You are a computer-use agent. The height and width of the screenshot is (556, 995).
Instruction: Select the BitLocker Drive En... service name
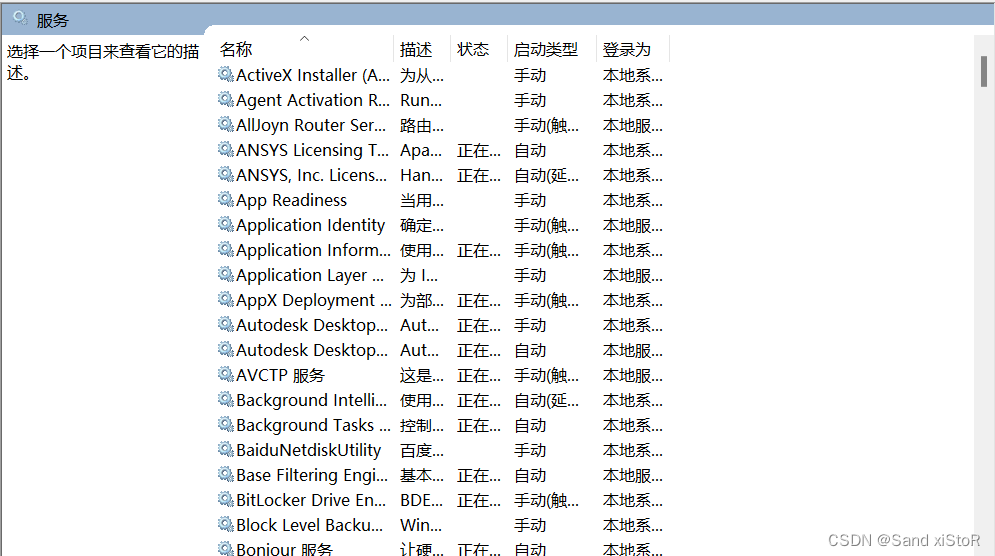tap(311, 501)
